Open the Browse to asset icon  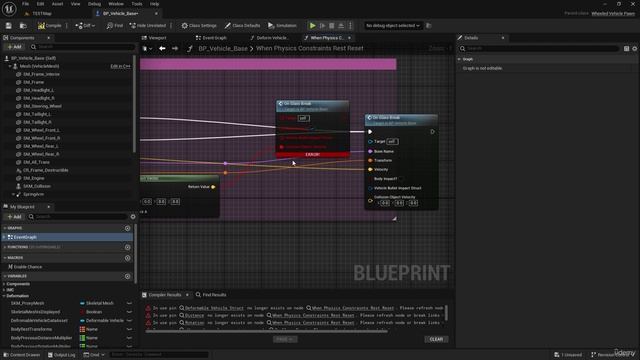[23, 26]
